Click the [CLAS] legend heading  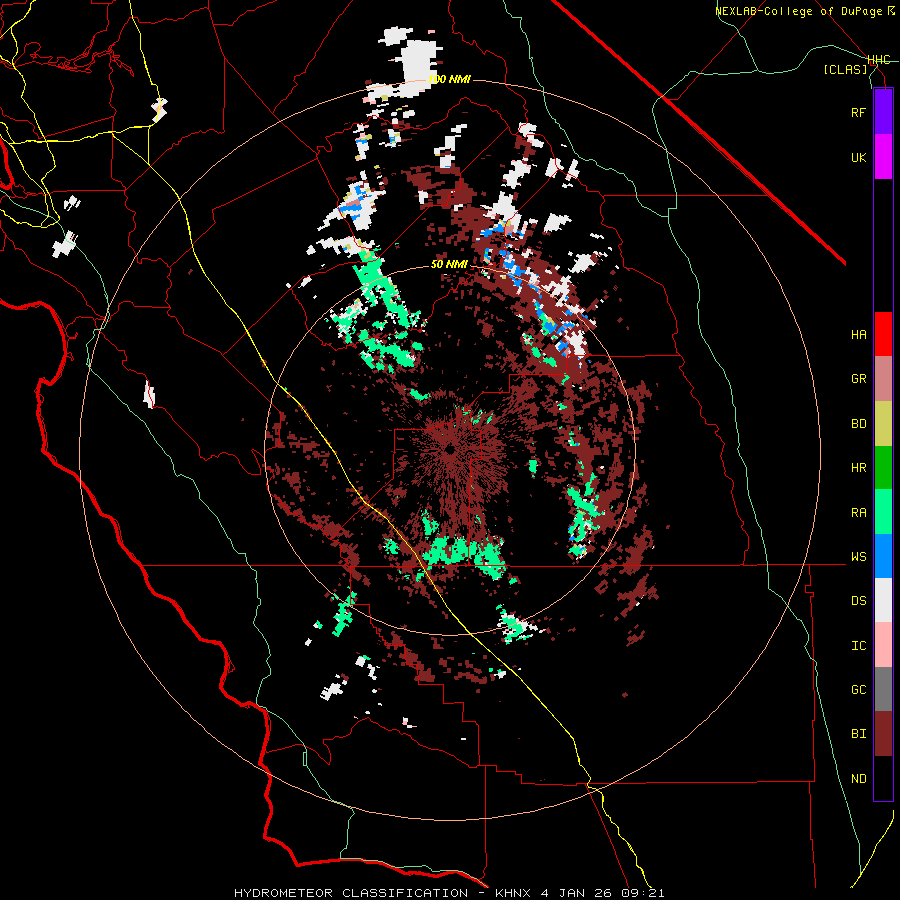click(x=845, y=69)
